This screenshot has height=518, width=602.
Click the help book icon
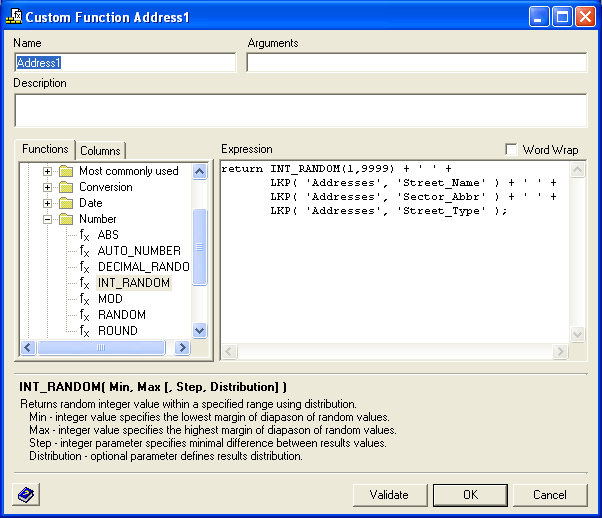pos(26,495)
